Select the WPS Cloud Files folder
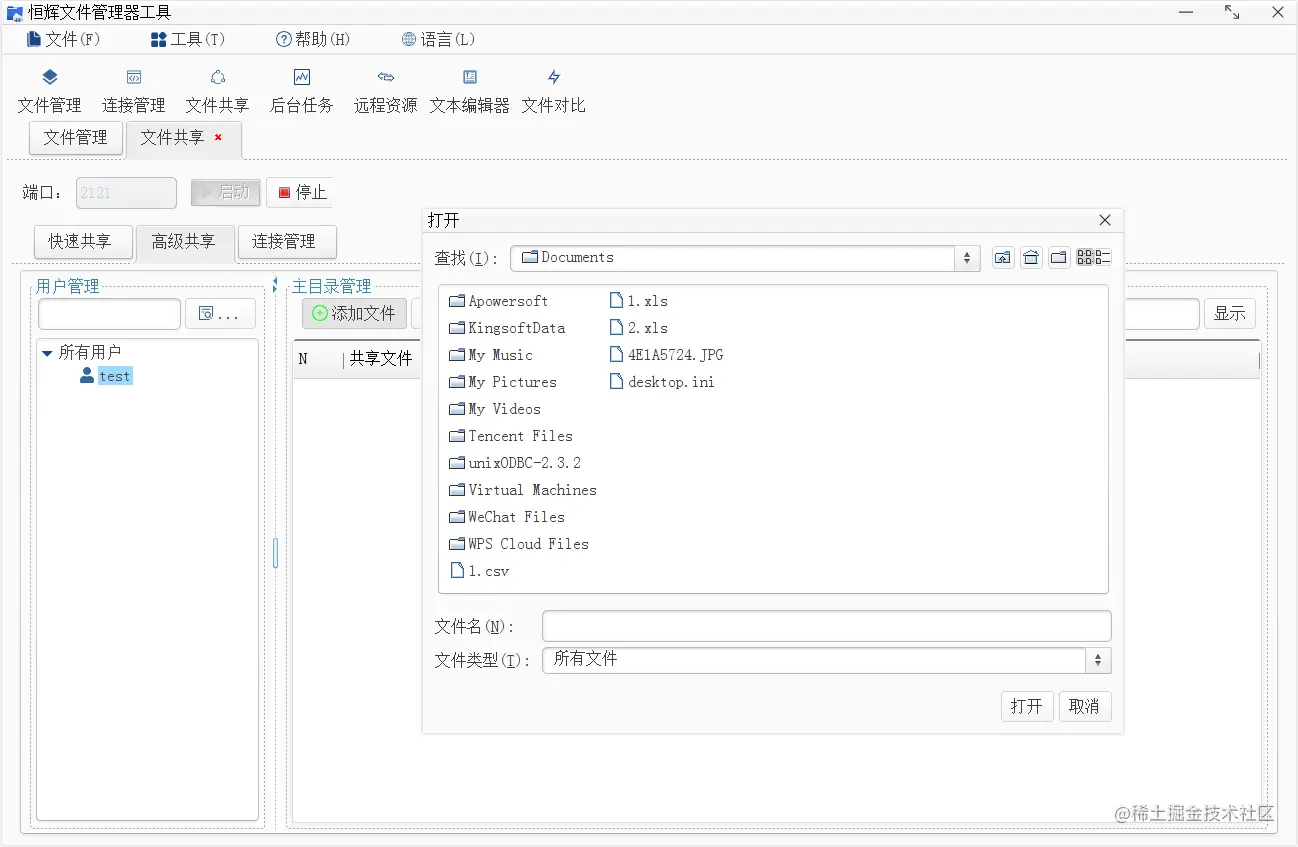This screenshot has width=1298, height=847. [519, 544]
